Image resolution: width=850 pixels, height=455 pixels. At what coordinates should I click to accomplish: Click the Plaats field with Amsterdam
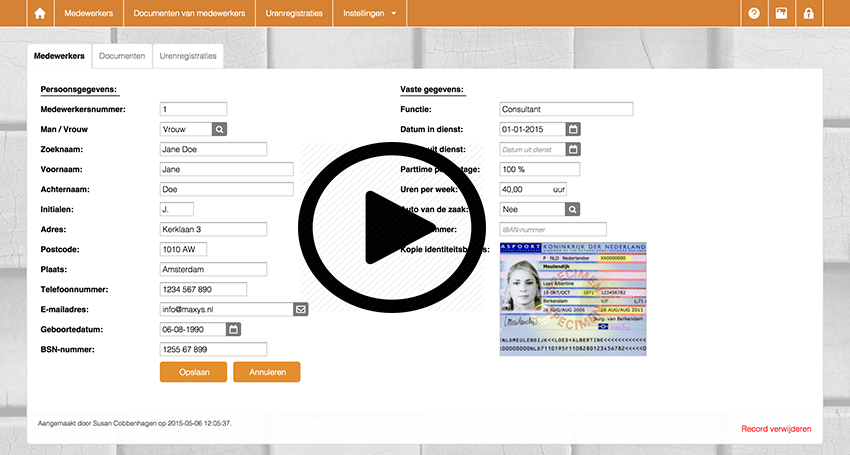coord(214,270)
